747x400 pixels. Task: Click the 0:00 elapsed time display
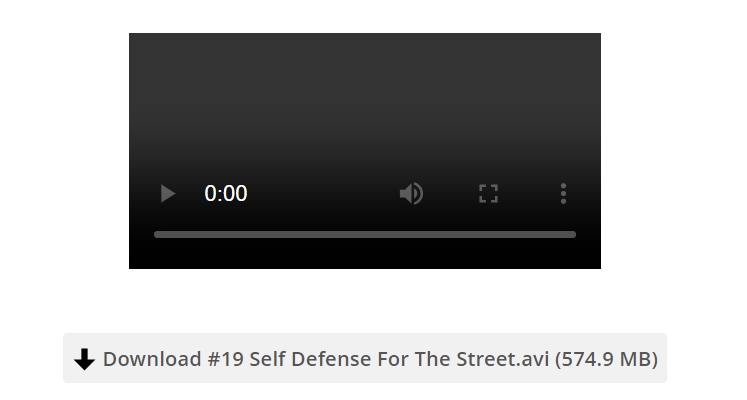(x=226, y=194)
